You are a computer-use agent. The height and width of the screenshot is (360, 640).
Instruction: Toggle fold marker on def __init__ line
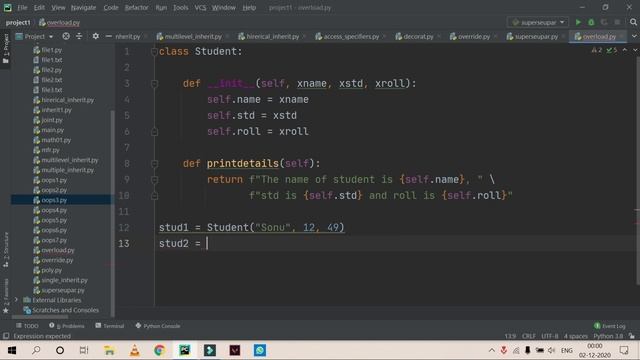click(x=154, y=84)
